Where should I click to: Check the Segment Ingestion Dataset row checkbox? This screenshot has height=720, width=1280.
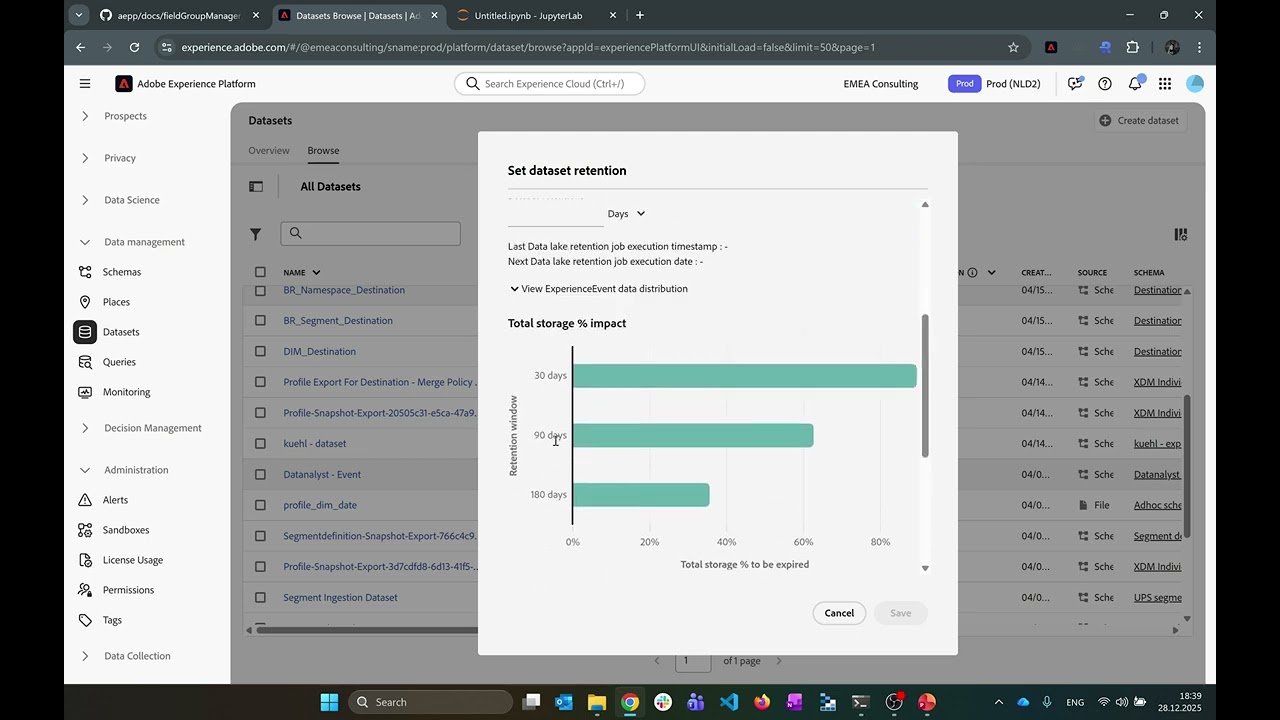click(260, 598)
